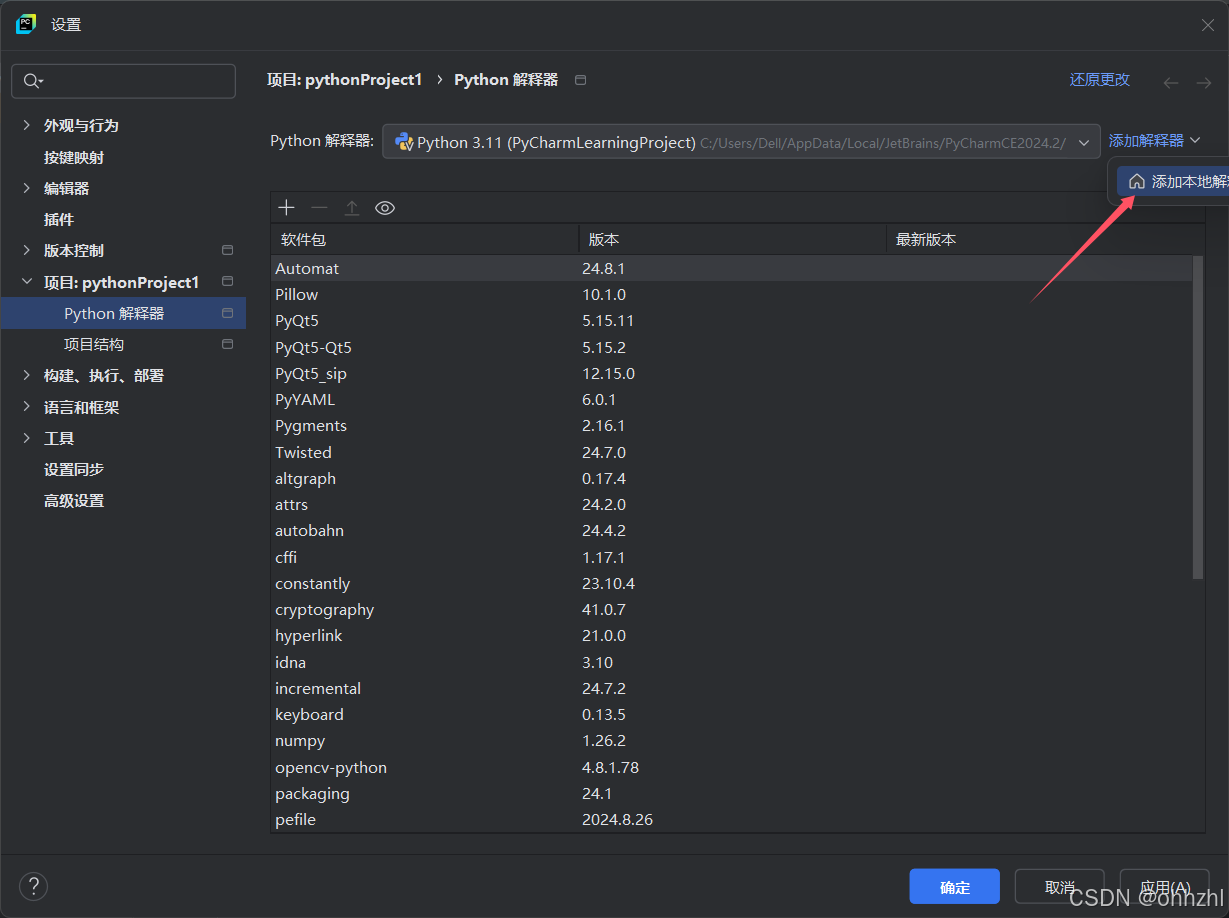Select the hyperlink package row
Viewport: 1229px width, 918px height.
coord(731,636)
